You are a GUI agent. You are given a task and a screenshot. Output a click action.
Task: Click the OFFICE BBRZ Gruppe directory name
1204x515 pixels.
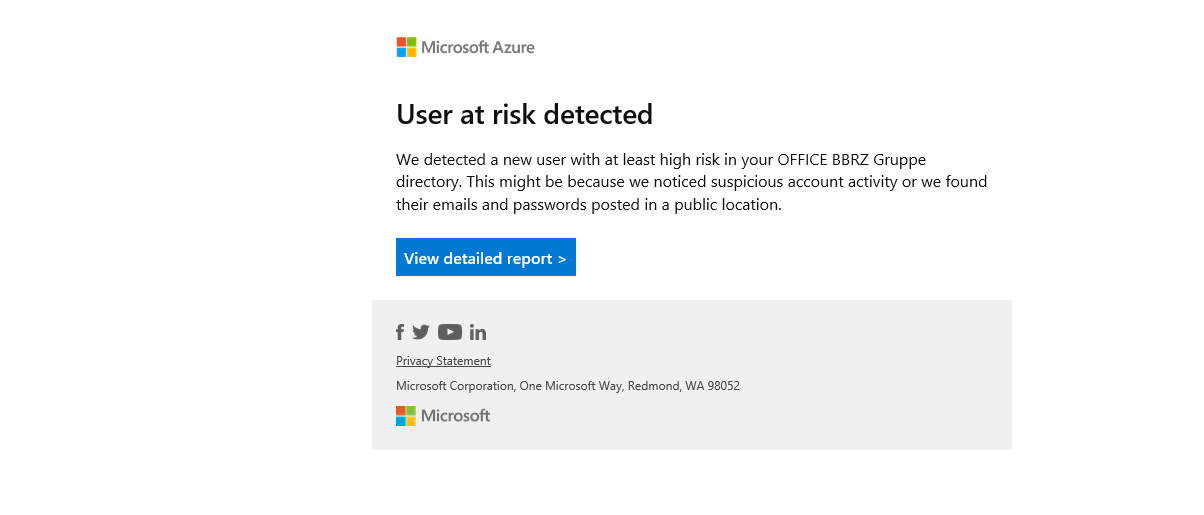pos(853,159)
